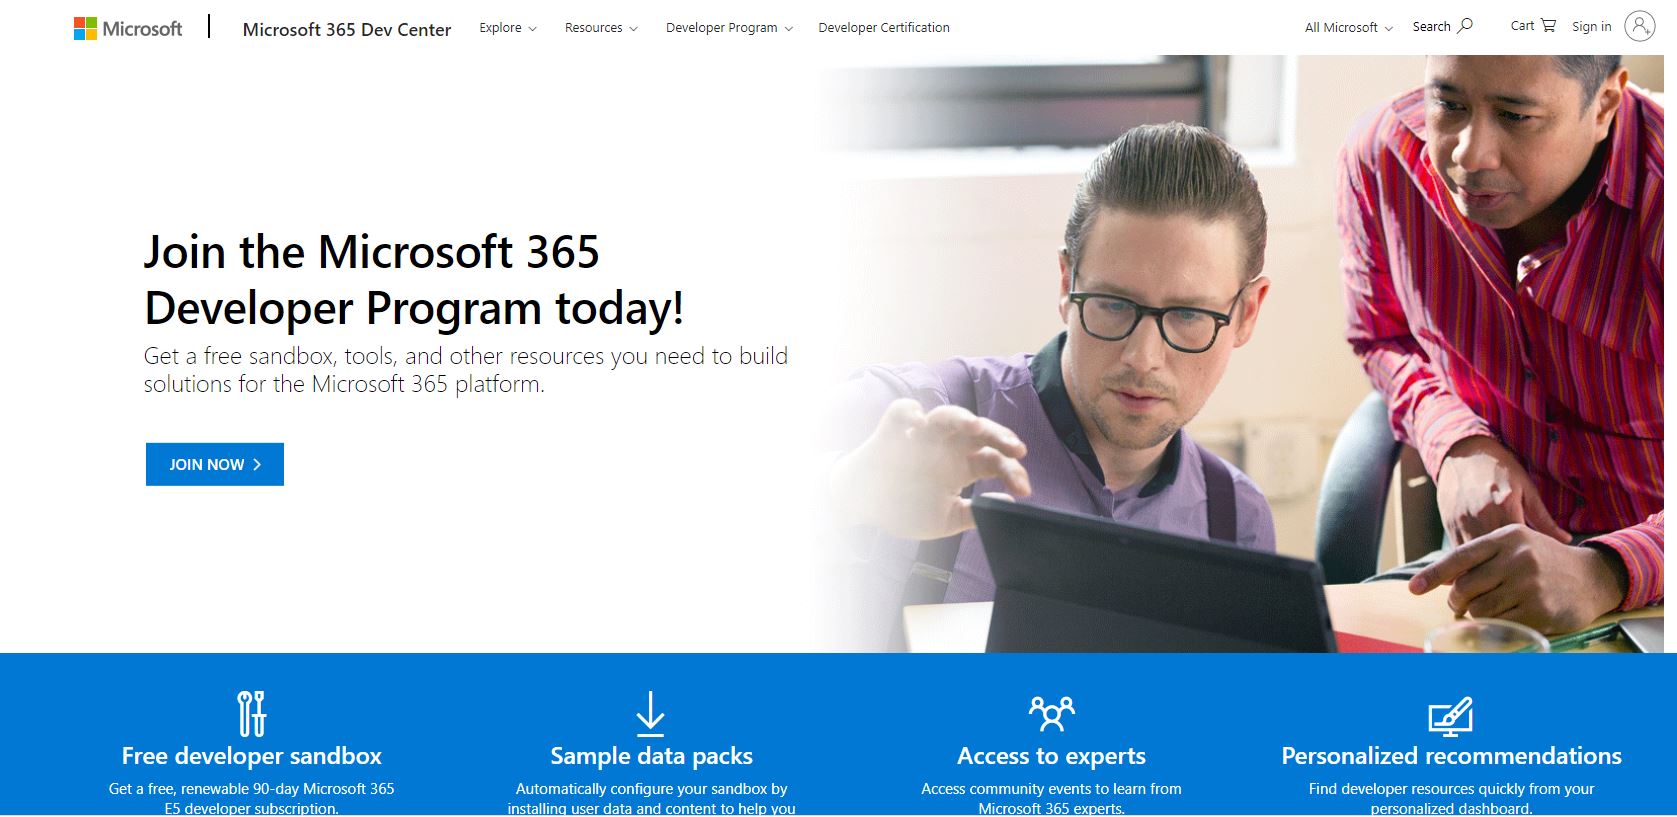Click the sign-in account avatar icon

1640,26
